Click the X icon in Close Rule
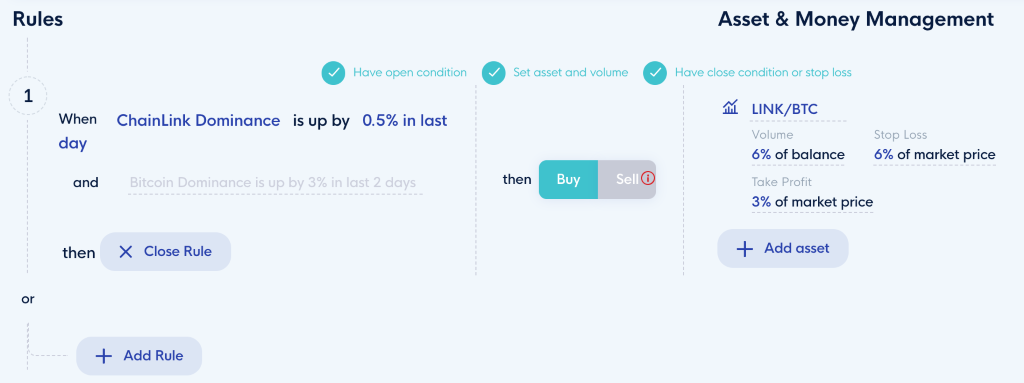The width and height of the screenshot is (1024, 383). tap(126, 252)
